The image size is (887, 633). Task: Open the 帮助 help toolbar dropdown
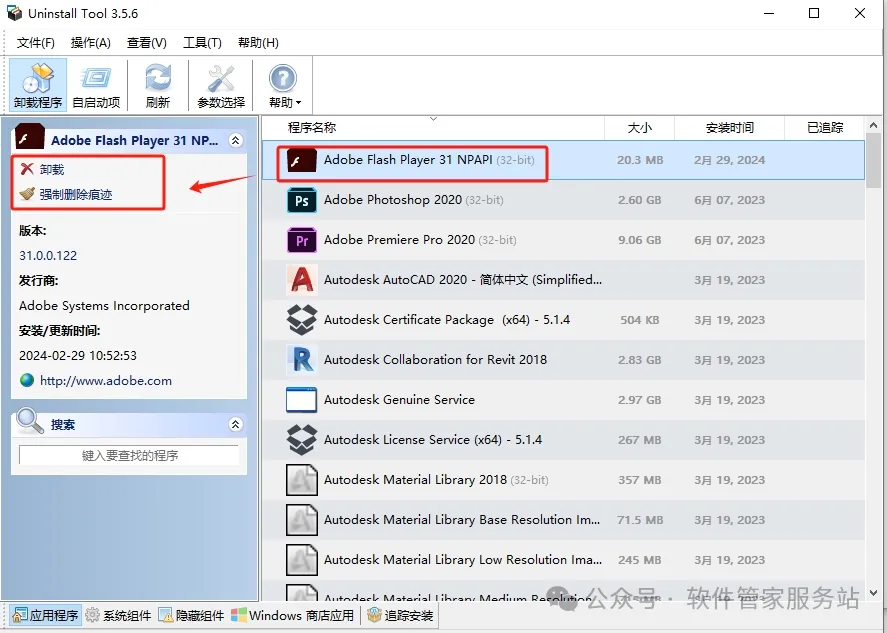[x=283, y=85]
